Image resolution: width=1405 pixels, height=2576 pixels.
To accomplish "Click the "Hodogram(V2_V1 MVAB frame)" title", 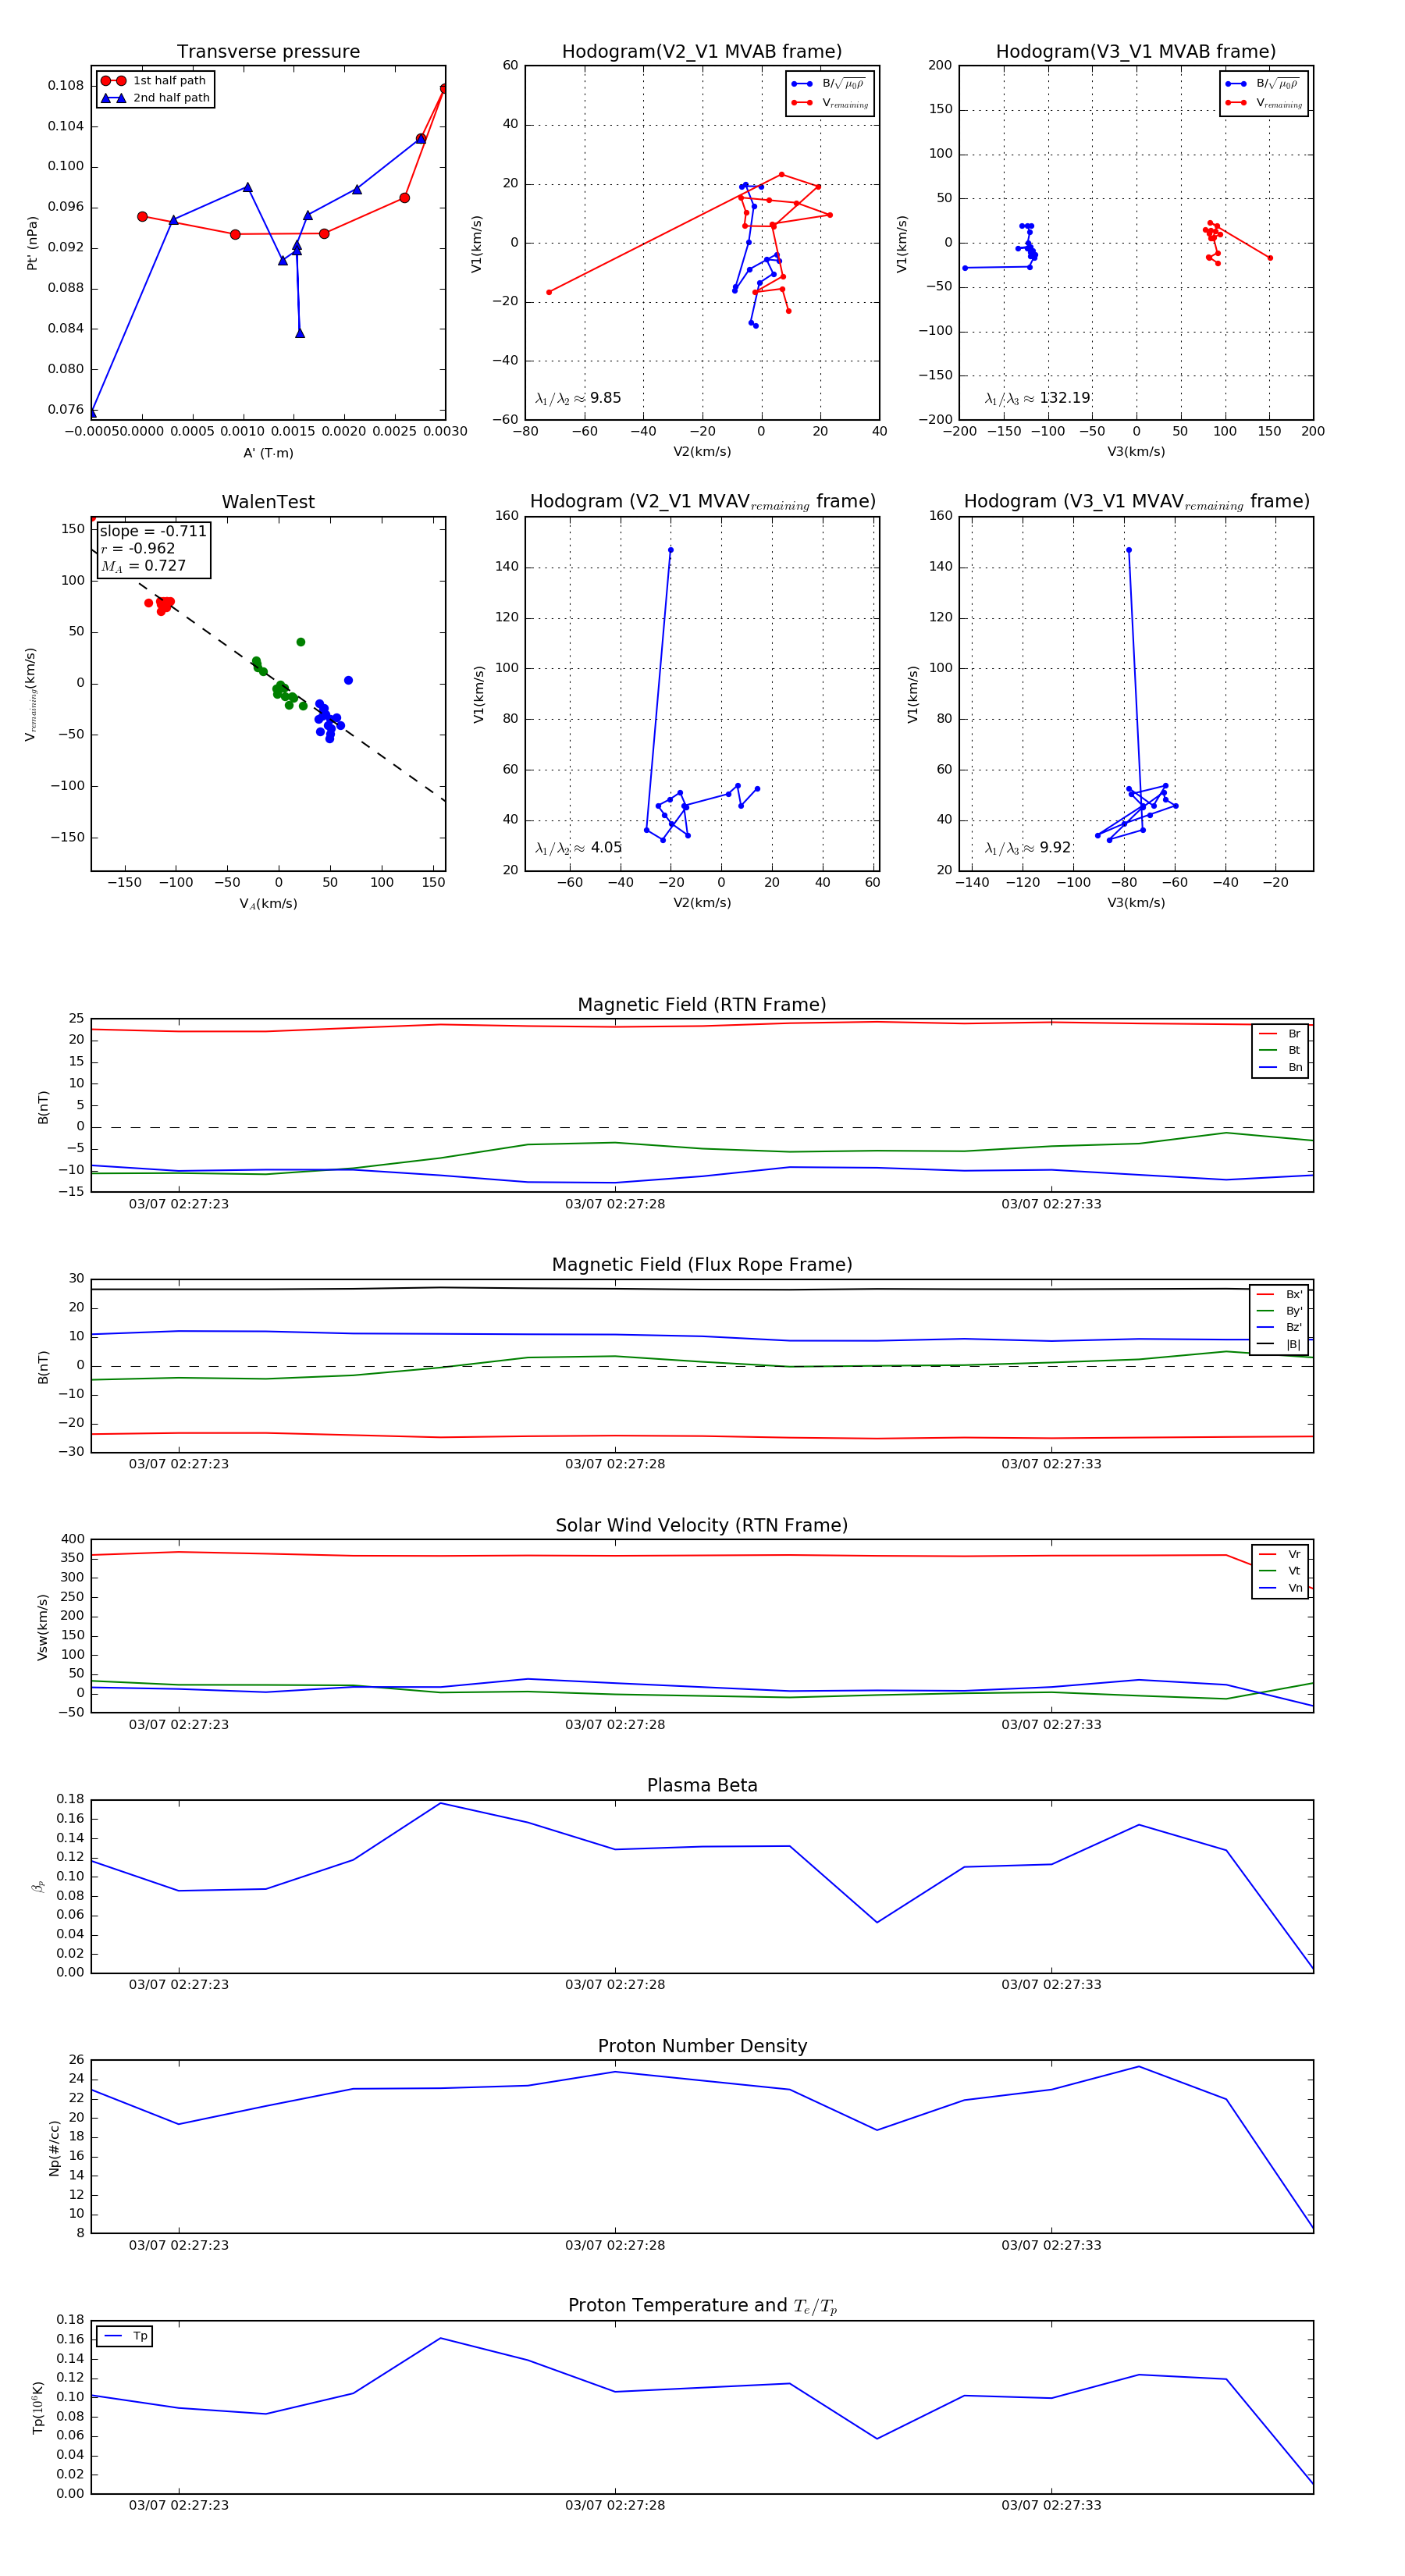I will point(702,52).
